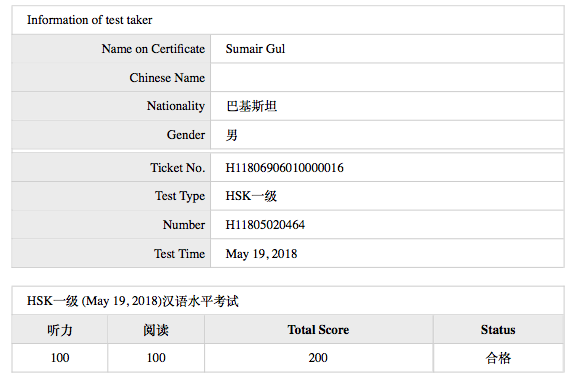576x378 pixels.
Task: Select gender value '男'
Action: pyautogui.click(x=232, y=135)
